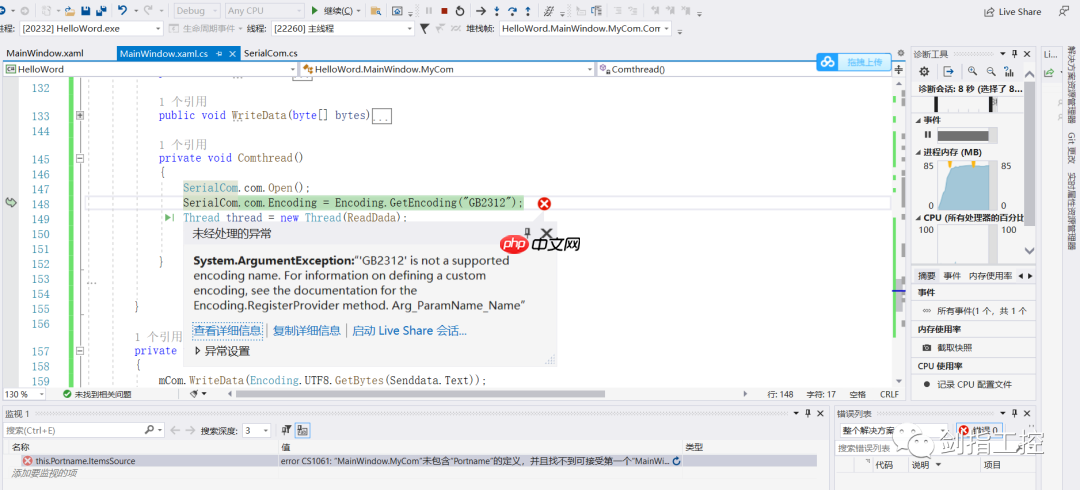Click the 查看详细信息 link
Screen dimensions: 1080x490
pyautogui.click(x=227, y=330)
